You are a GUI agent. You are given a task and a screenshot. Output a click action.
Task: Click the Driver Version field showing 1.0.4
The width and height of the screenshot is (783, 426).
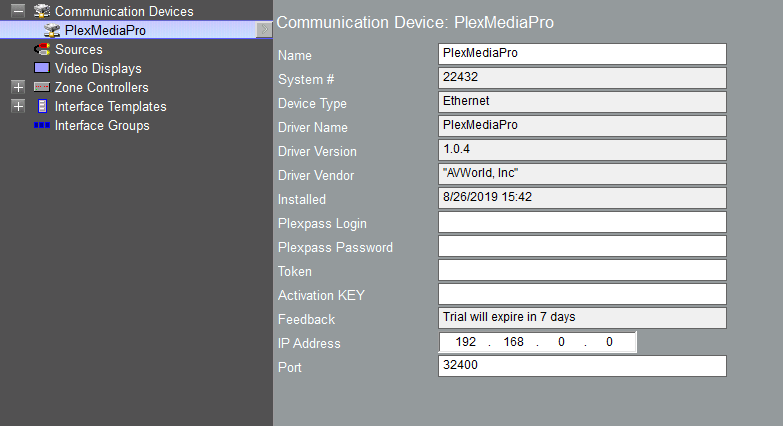[582, 150]
